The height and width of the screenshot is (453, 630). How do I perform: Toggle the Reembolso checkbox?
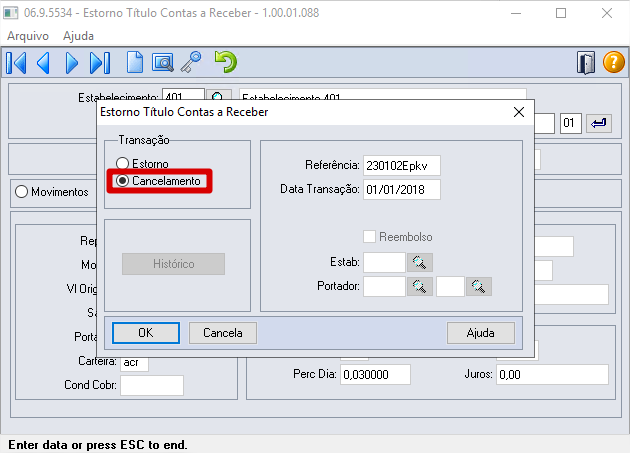[x=369, y=237]
